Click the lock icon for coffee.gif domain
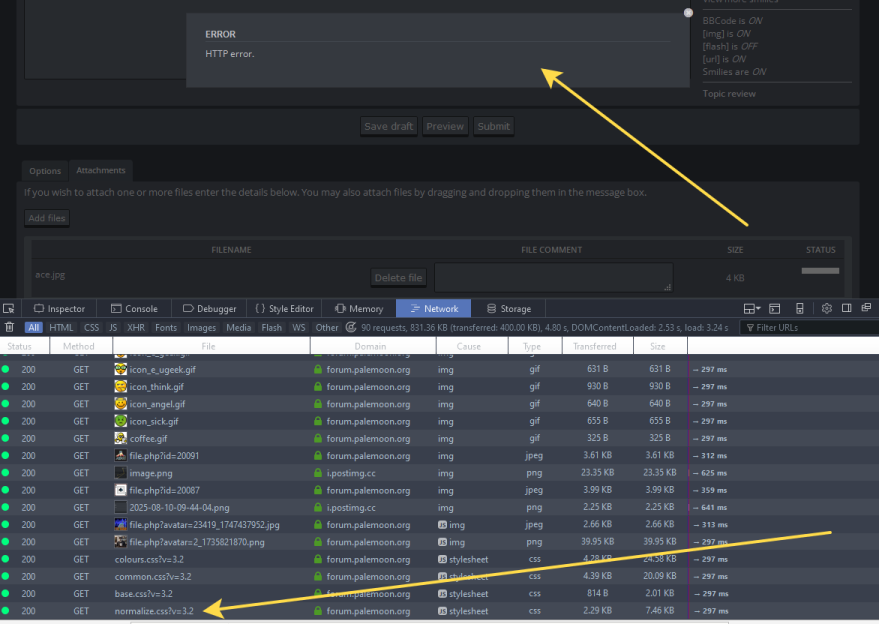 [318, 438]
